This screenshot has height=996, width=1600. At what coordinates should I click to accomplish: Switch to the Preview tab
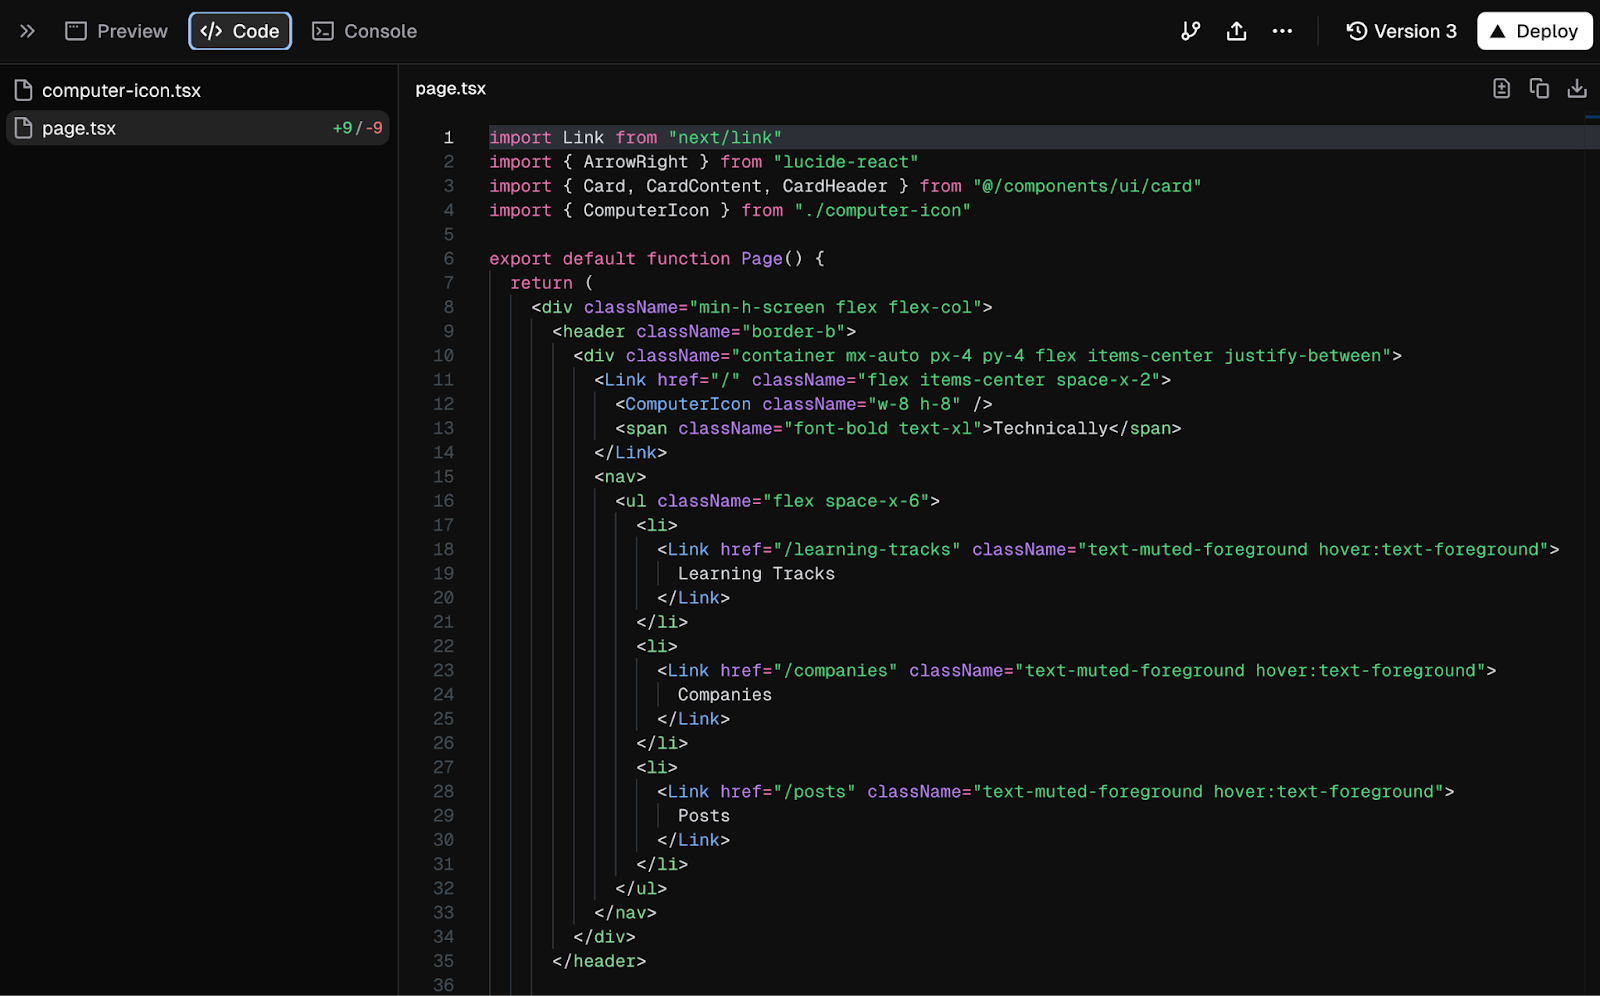pos(116,31)
